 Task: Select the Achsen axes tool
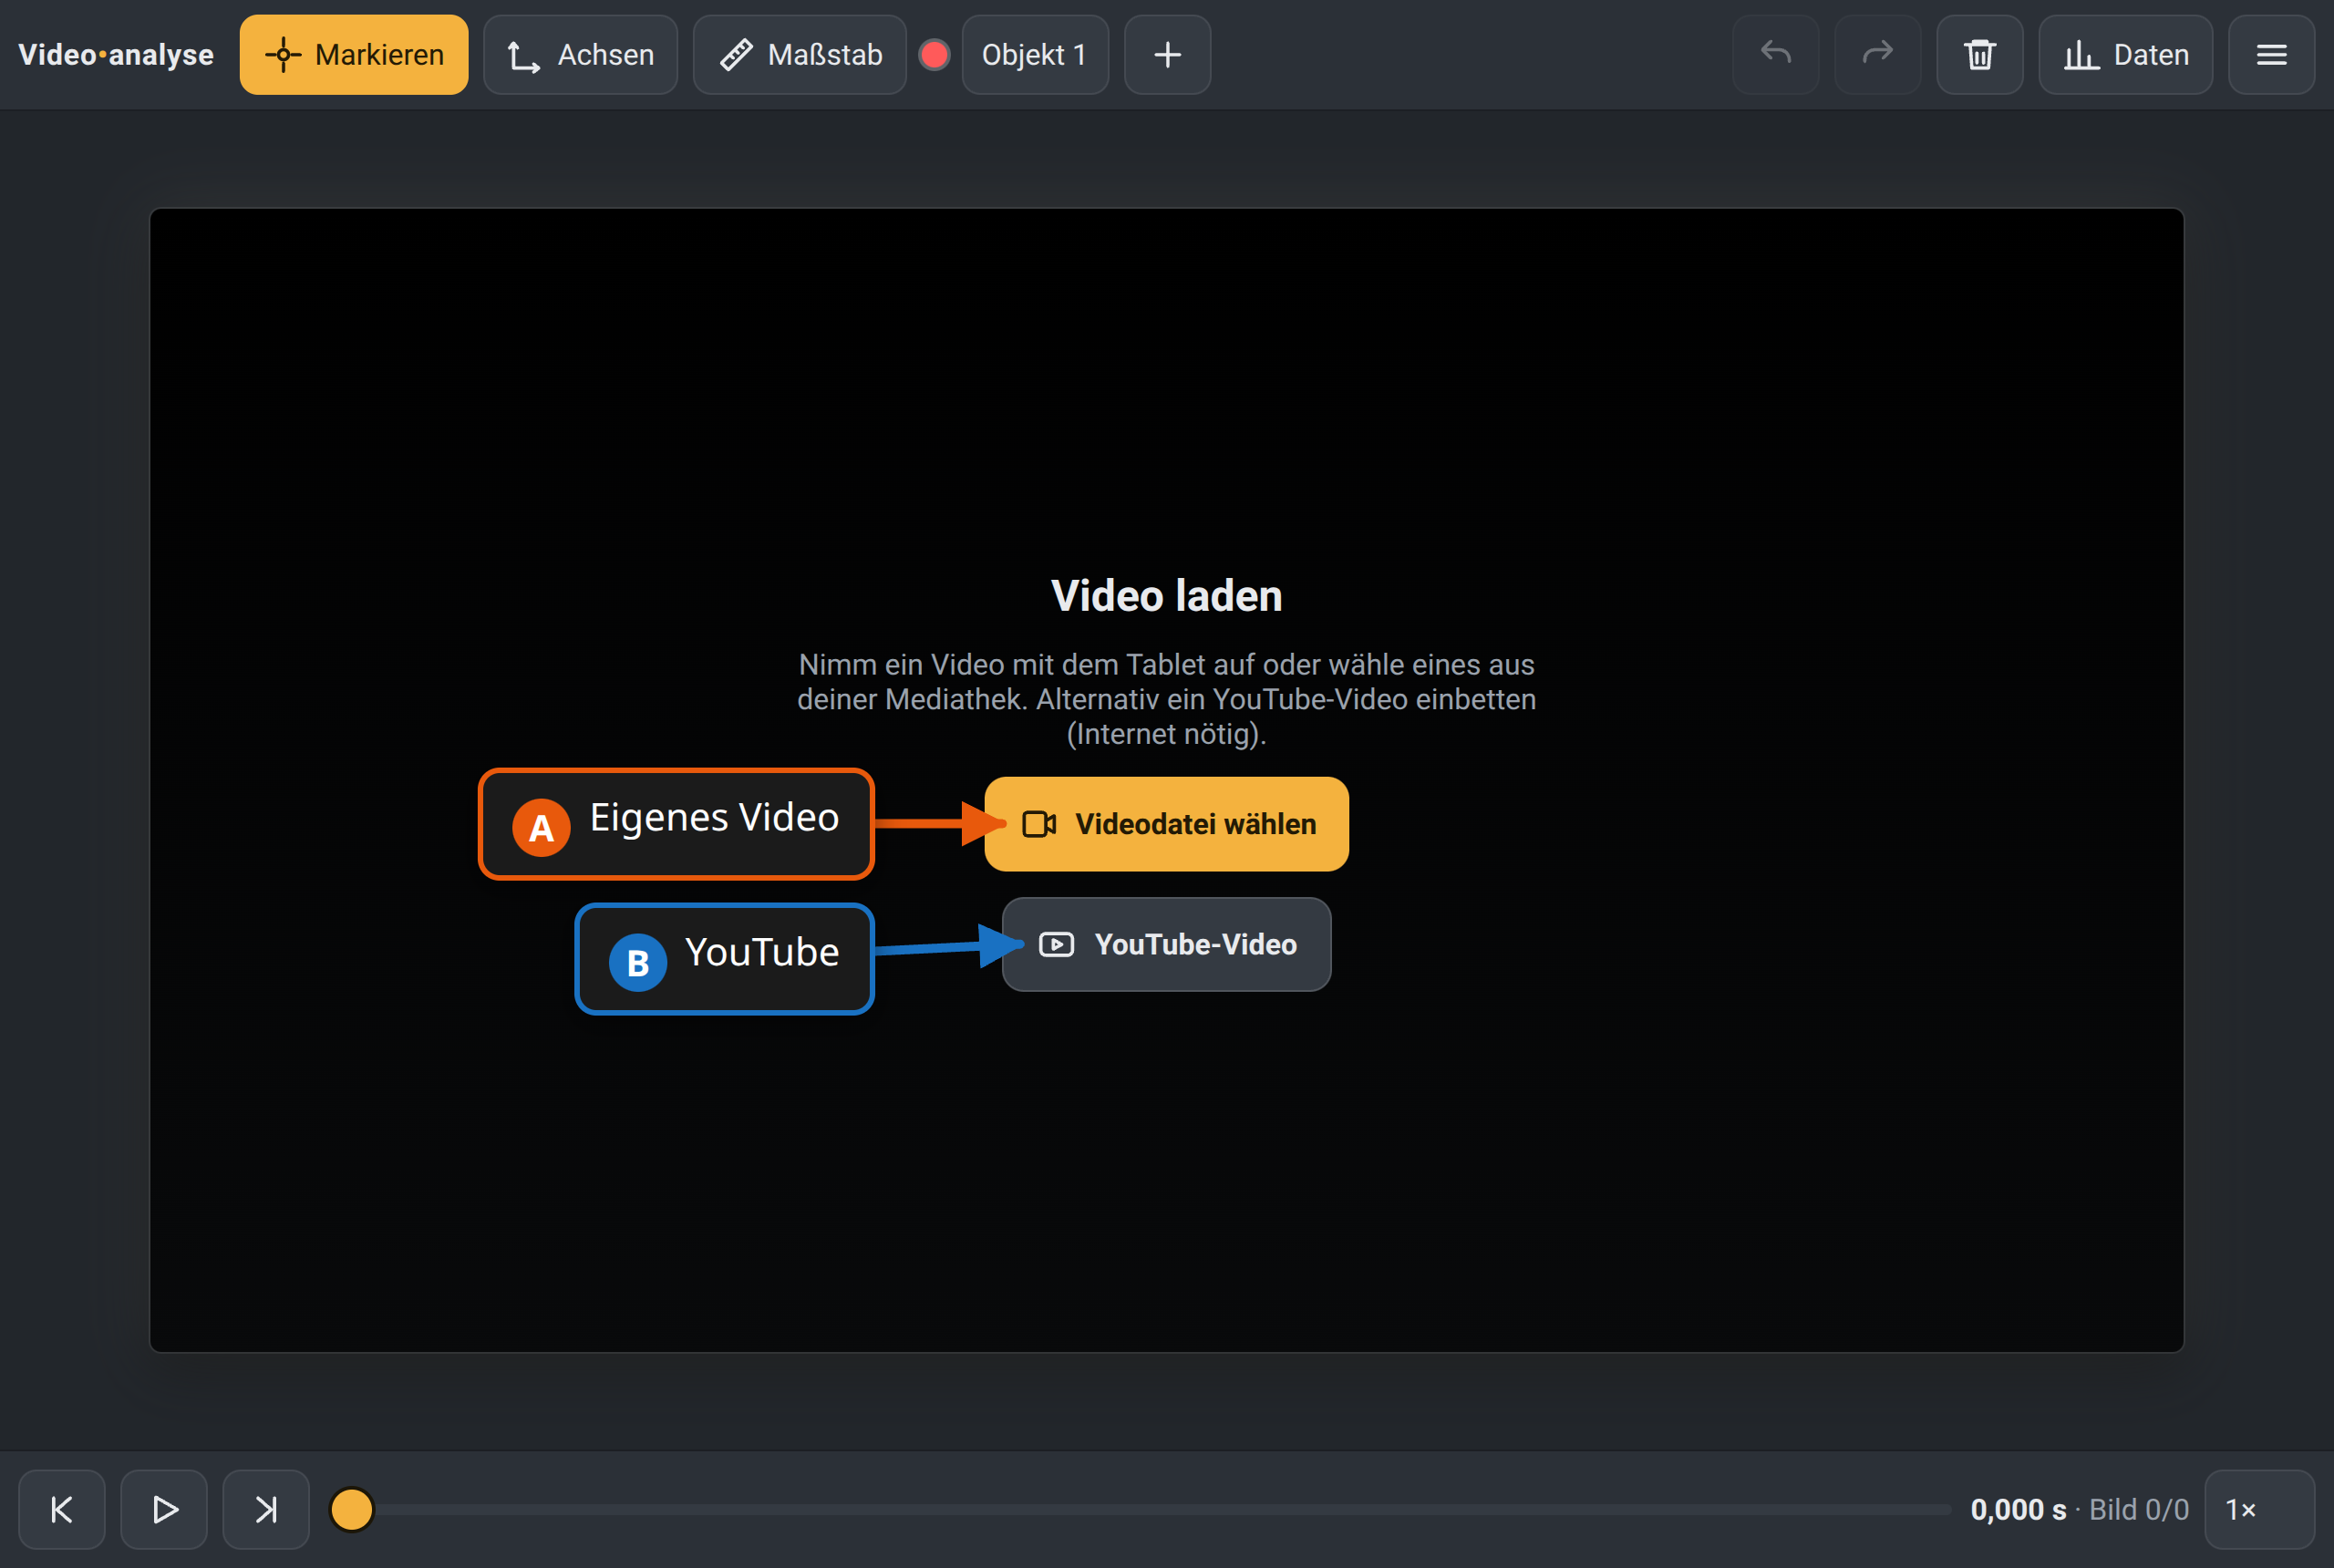[x=580, y=55]
